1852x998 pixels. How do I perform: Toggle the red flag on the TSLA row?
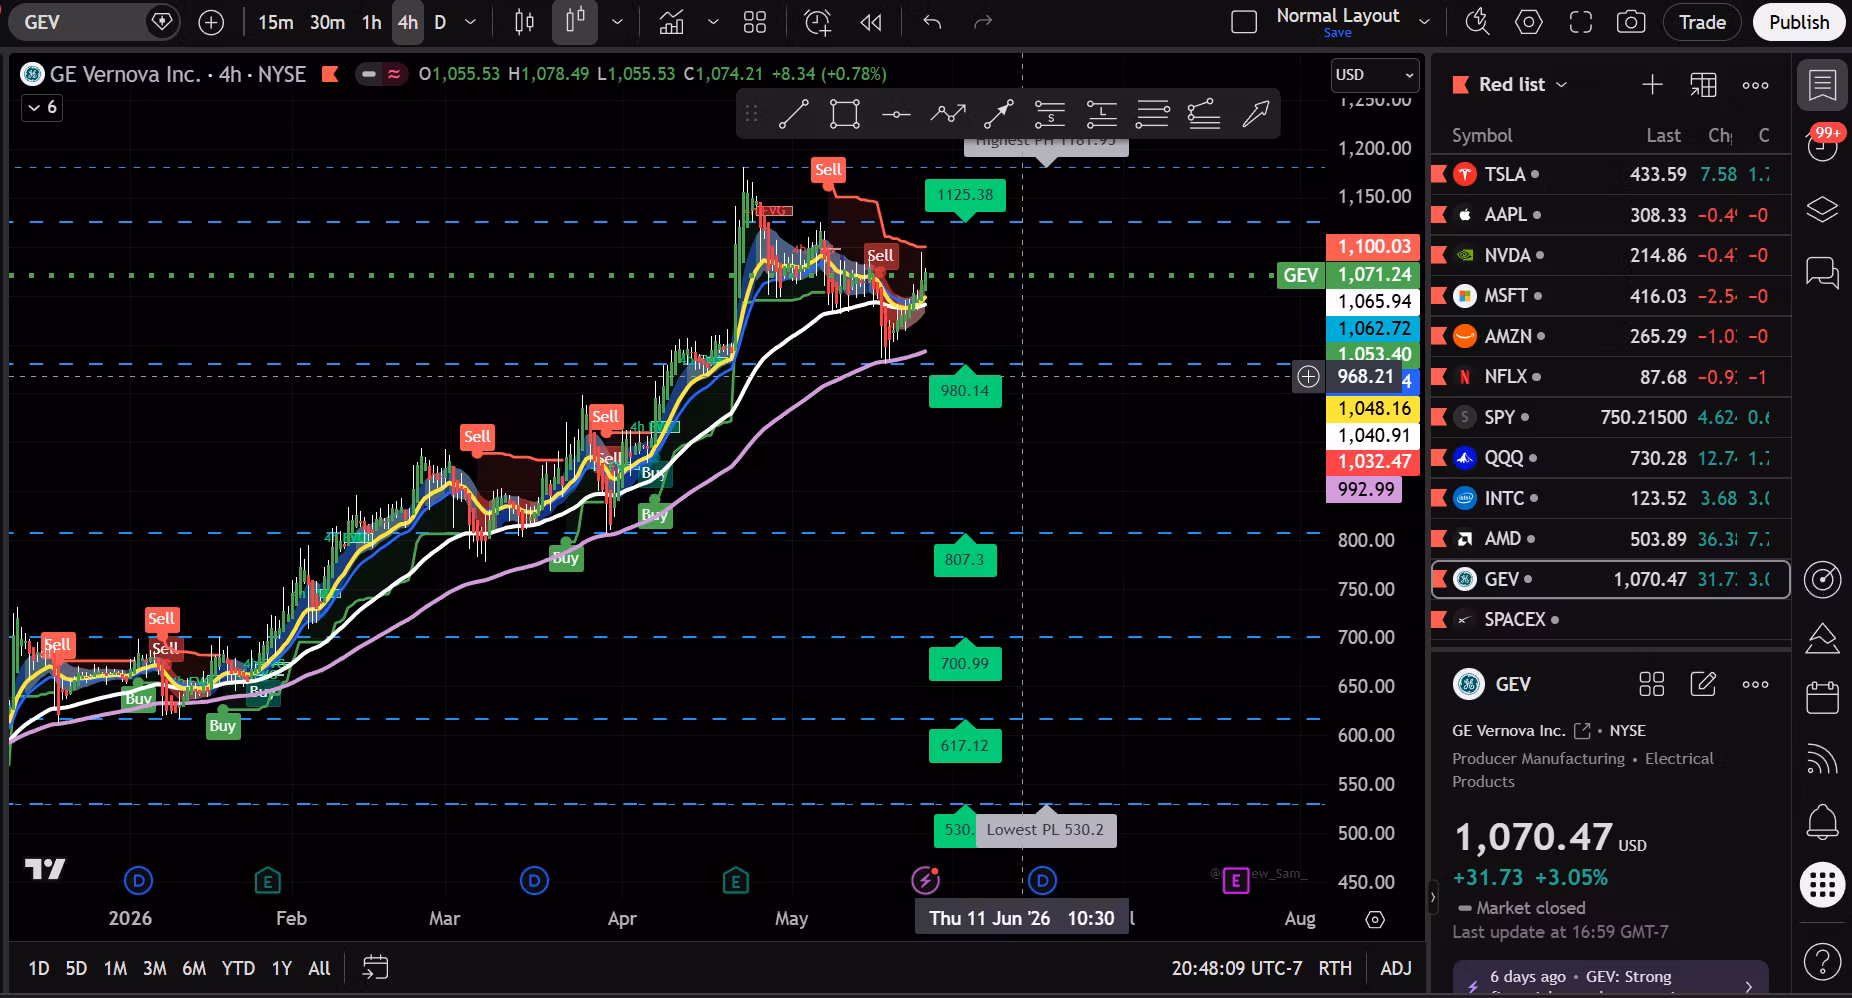coord(1440,174)
